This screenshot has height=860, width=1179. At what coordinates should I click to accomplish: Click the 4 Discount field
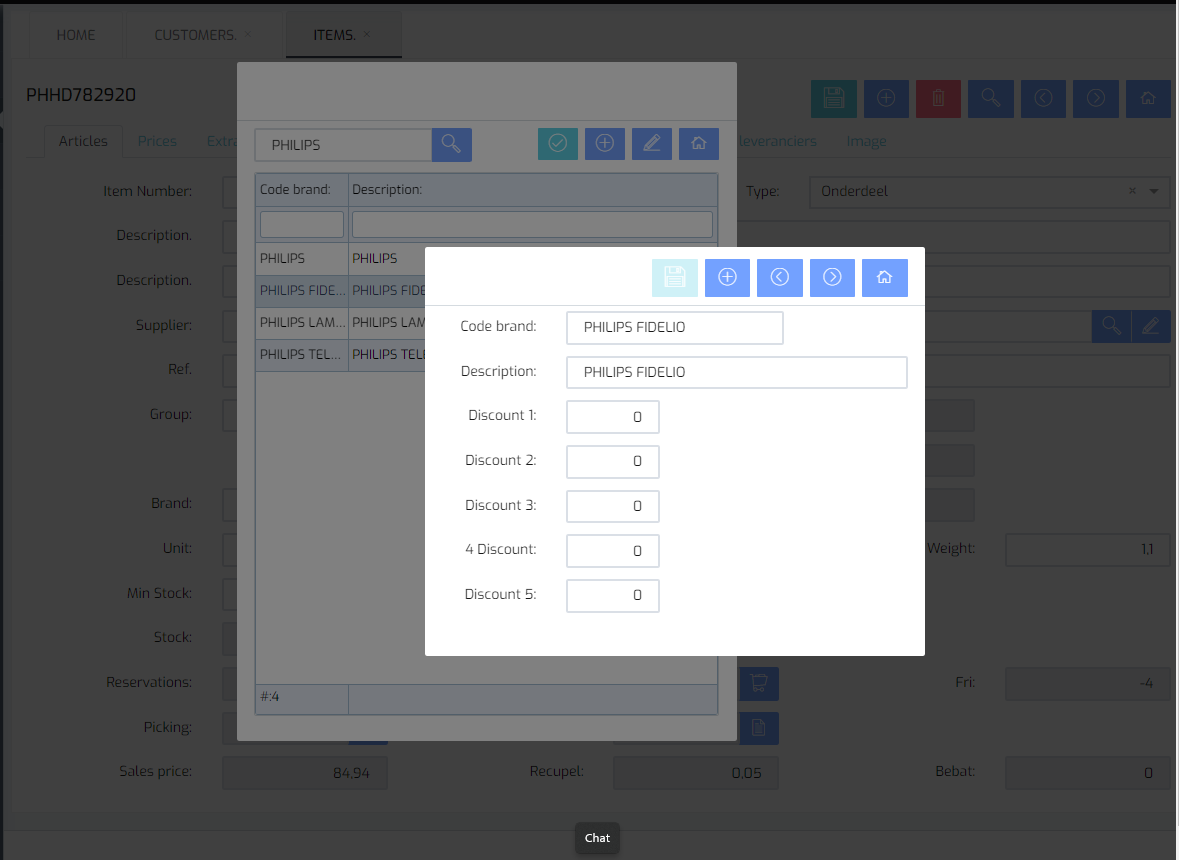(x=613, y=551)
